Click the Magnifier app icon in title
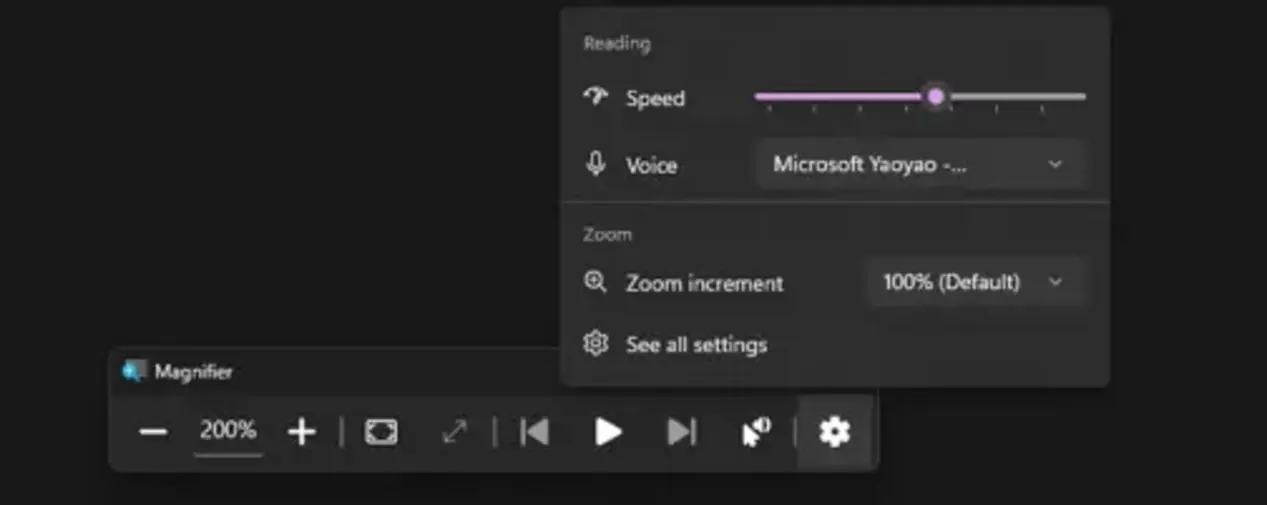1267x505 pixels. (x=135, y=372)
